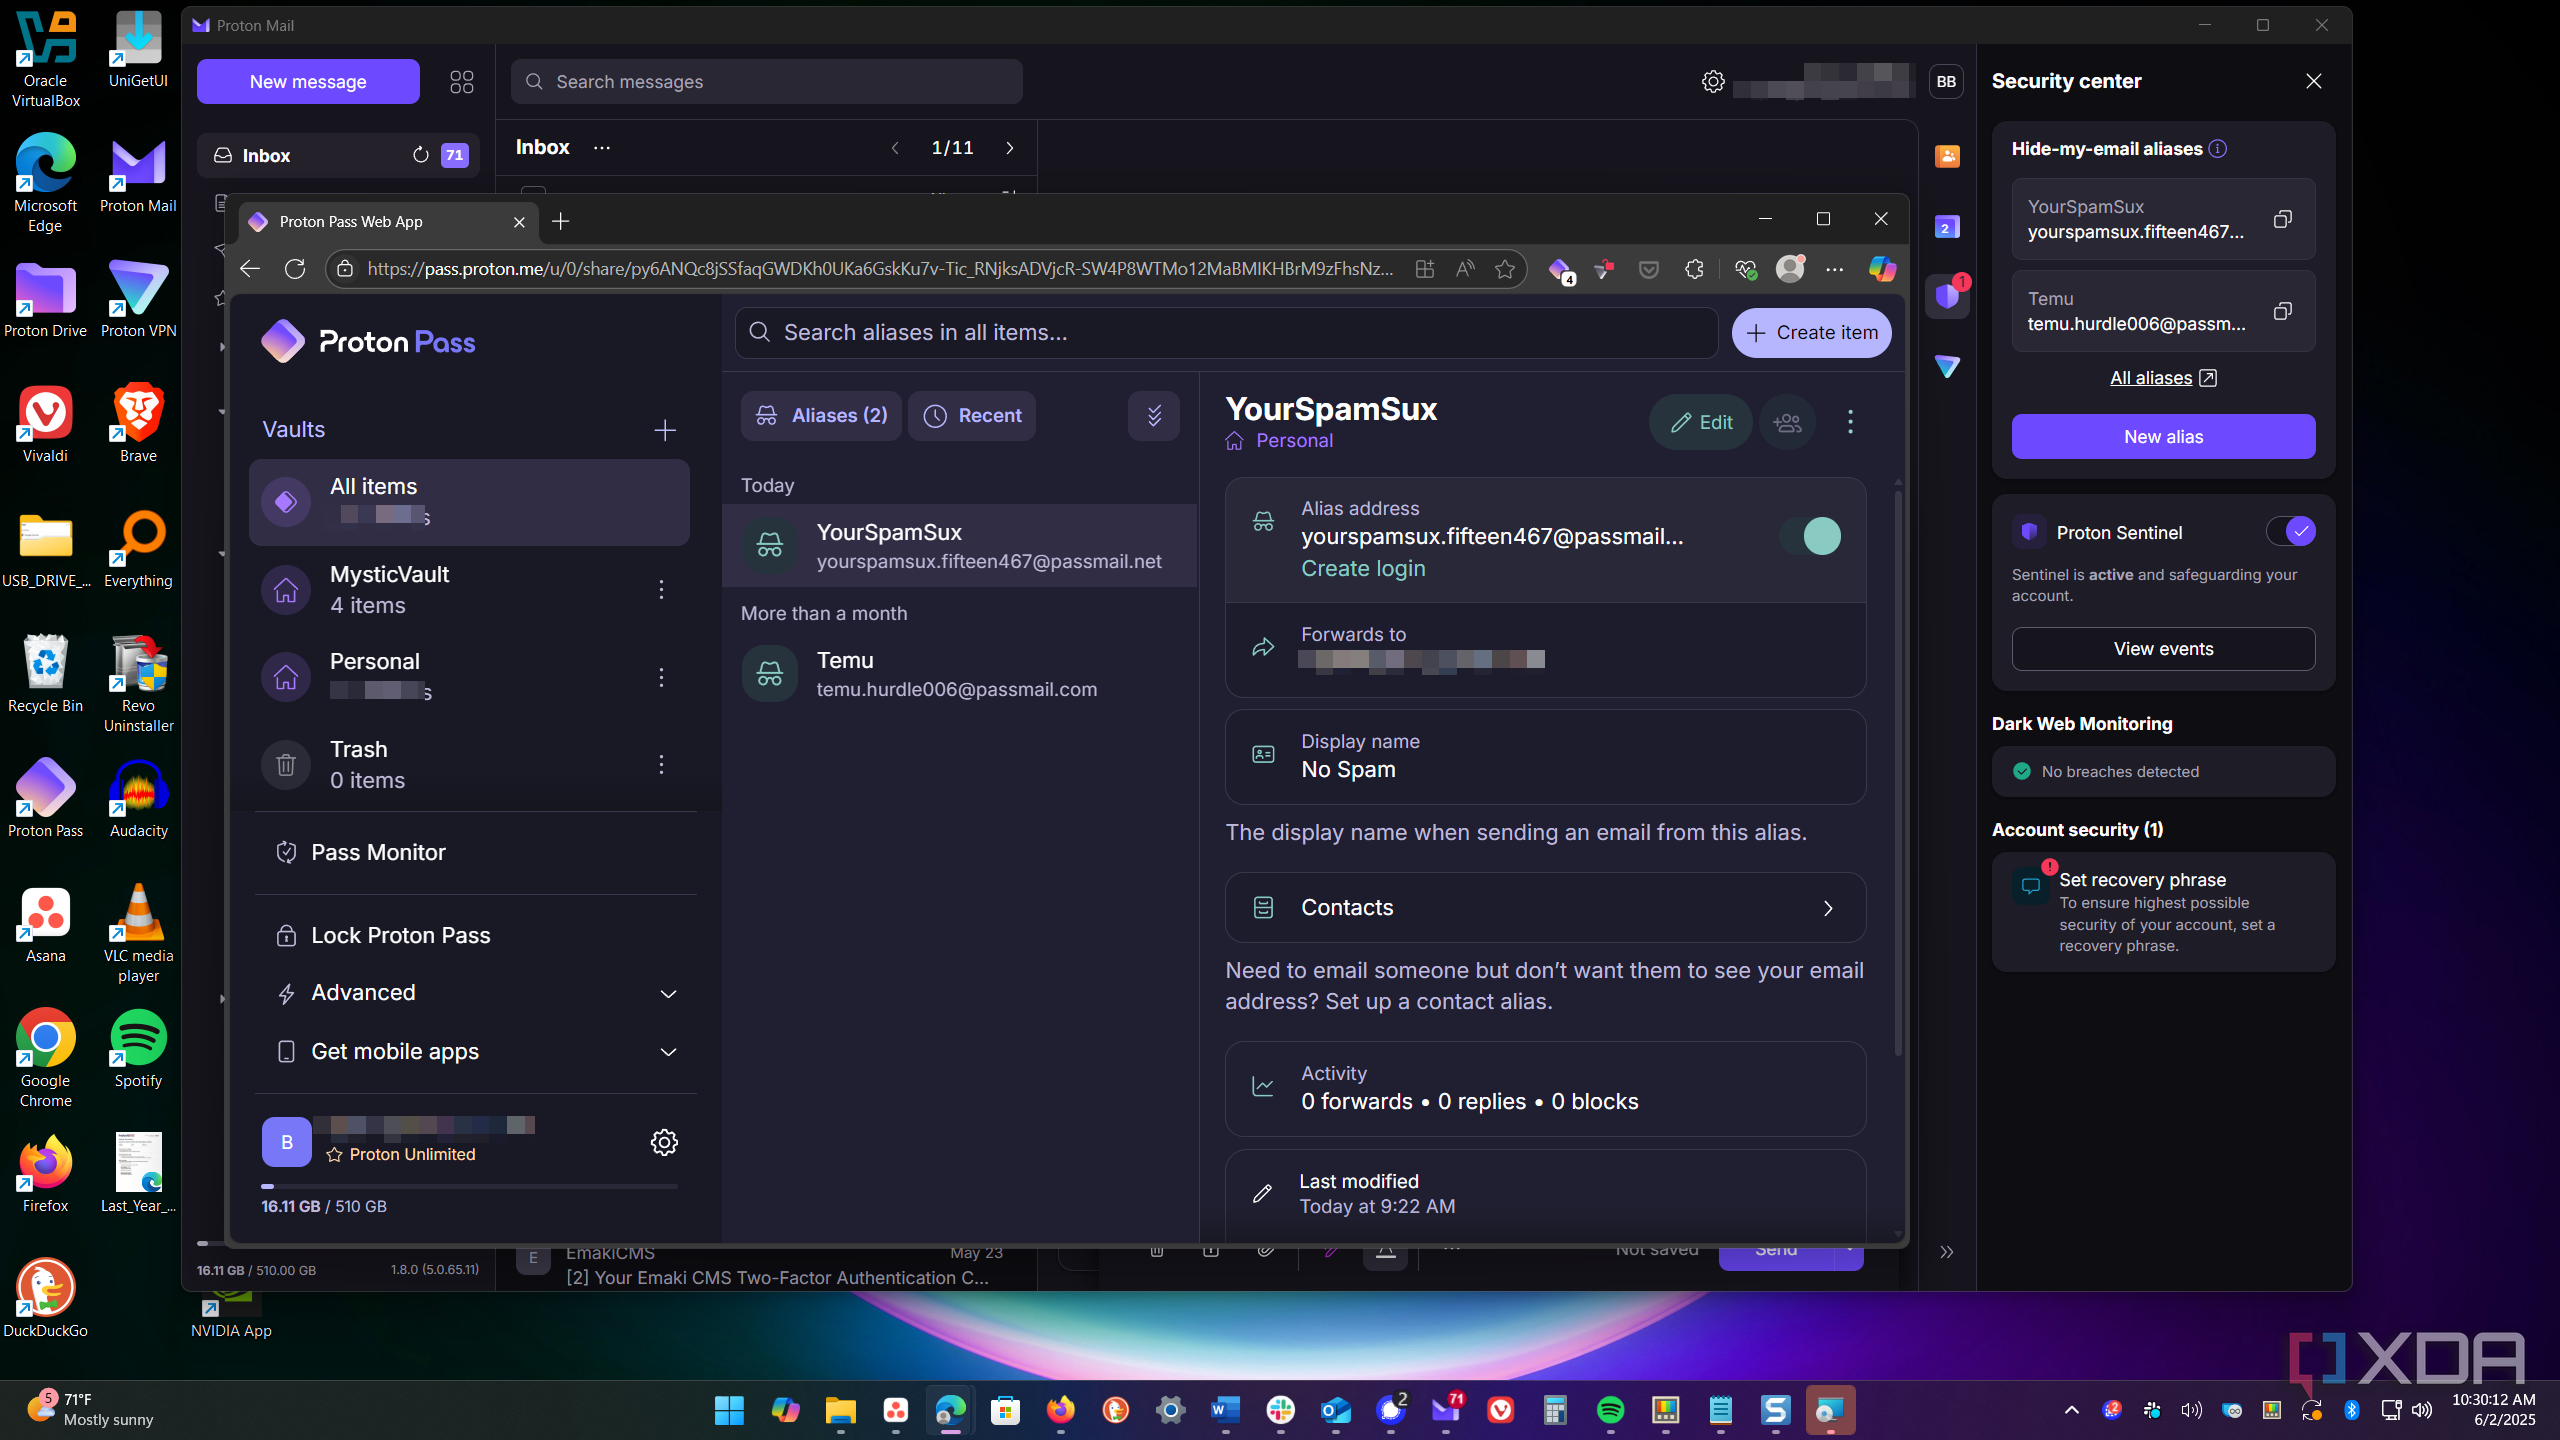Select the Recent sort option

pos(972,416)
